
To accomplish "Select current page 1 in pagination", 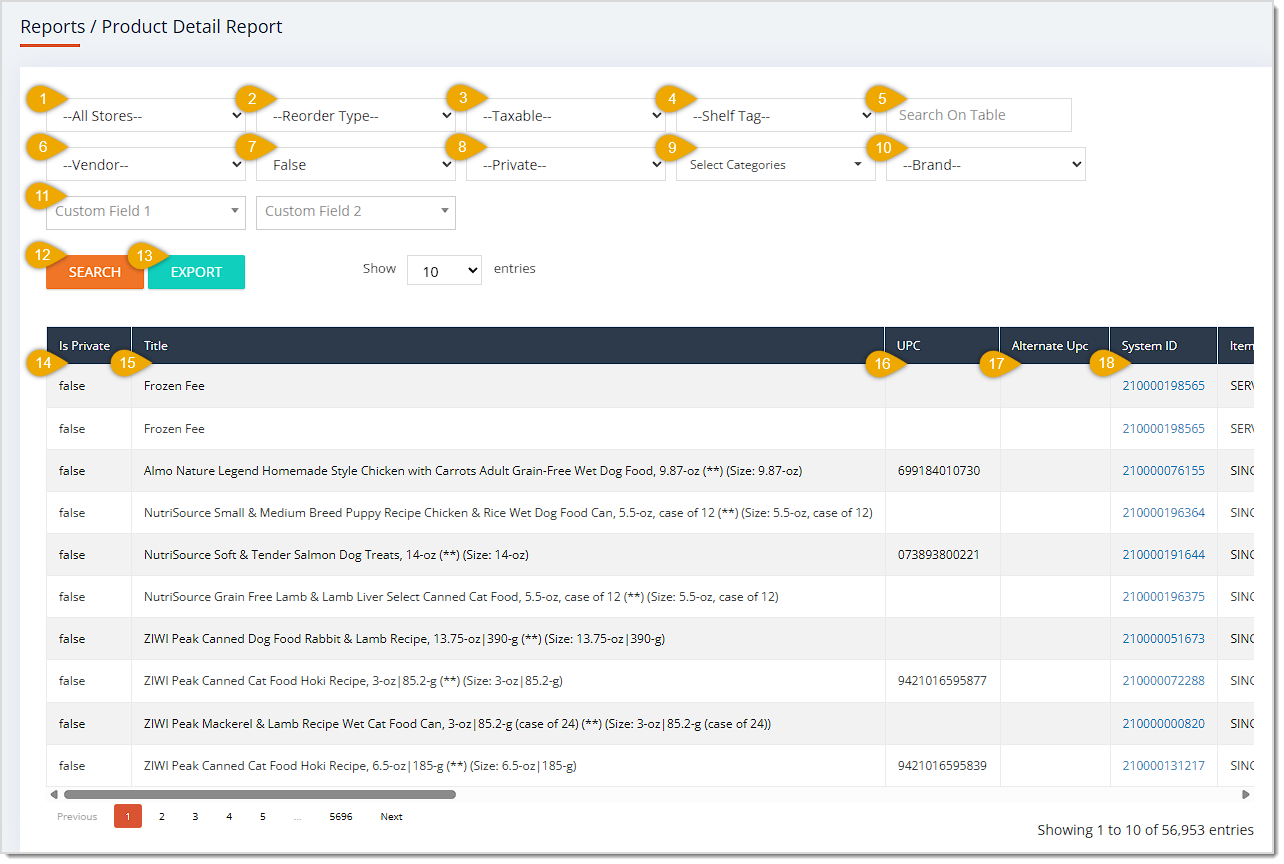I will (128, 817).
